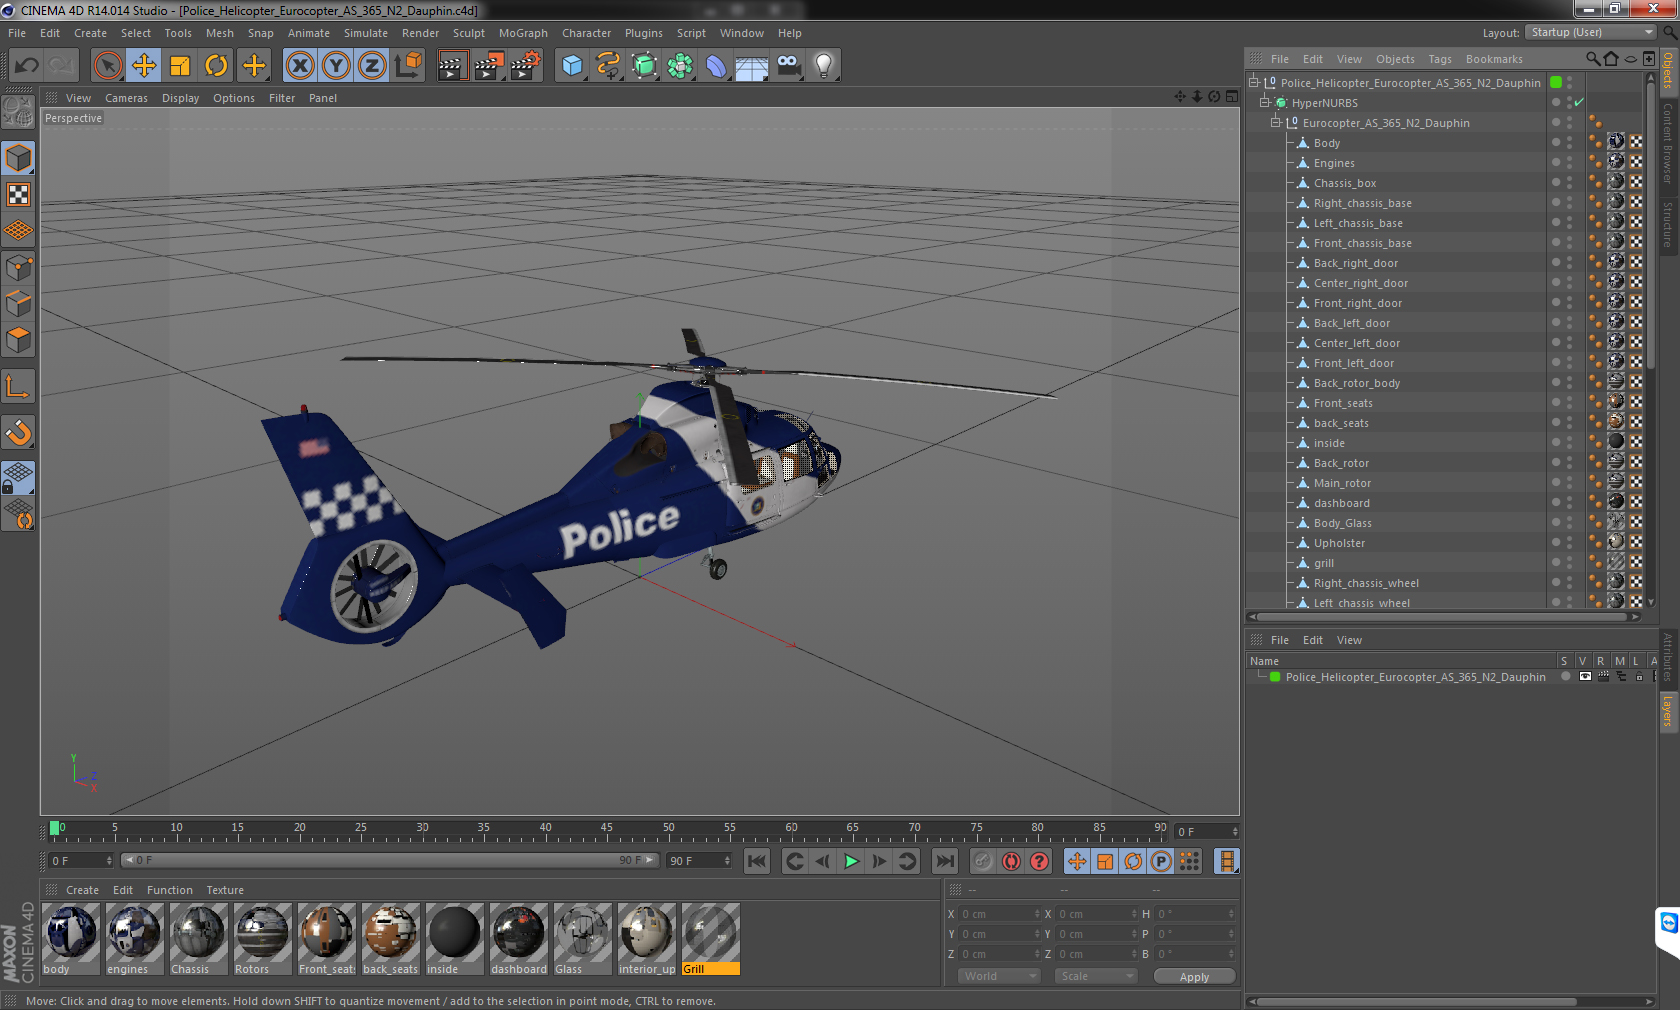Toggle X axis lock
This screenshot has width=1680, height=1010.
coord(299,66)
